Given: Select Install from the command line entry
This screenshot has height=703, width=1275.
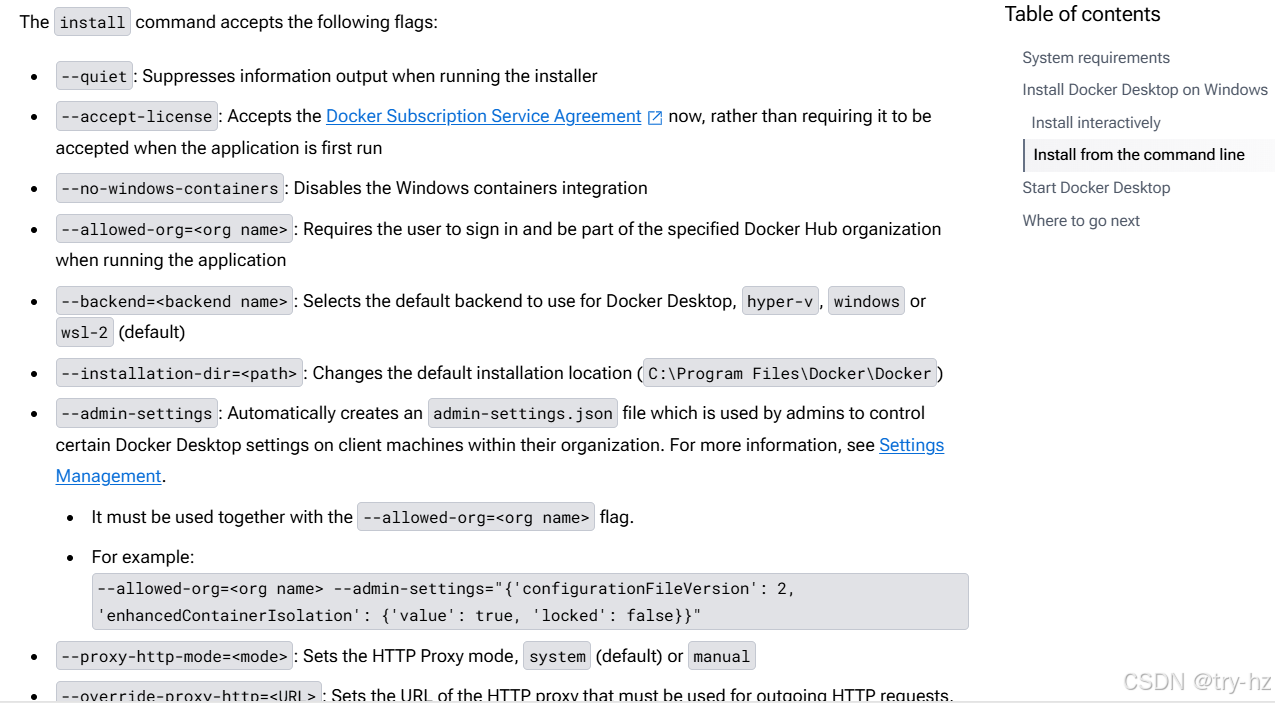Looking at the screenshot, I should [x=1138, y=155].
